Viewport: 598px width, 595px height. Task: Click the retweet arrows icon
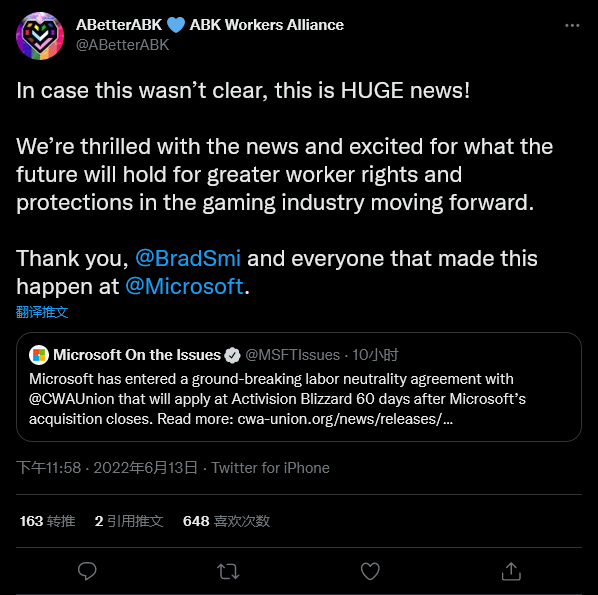pos(228,571)
